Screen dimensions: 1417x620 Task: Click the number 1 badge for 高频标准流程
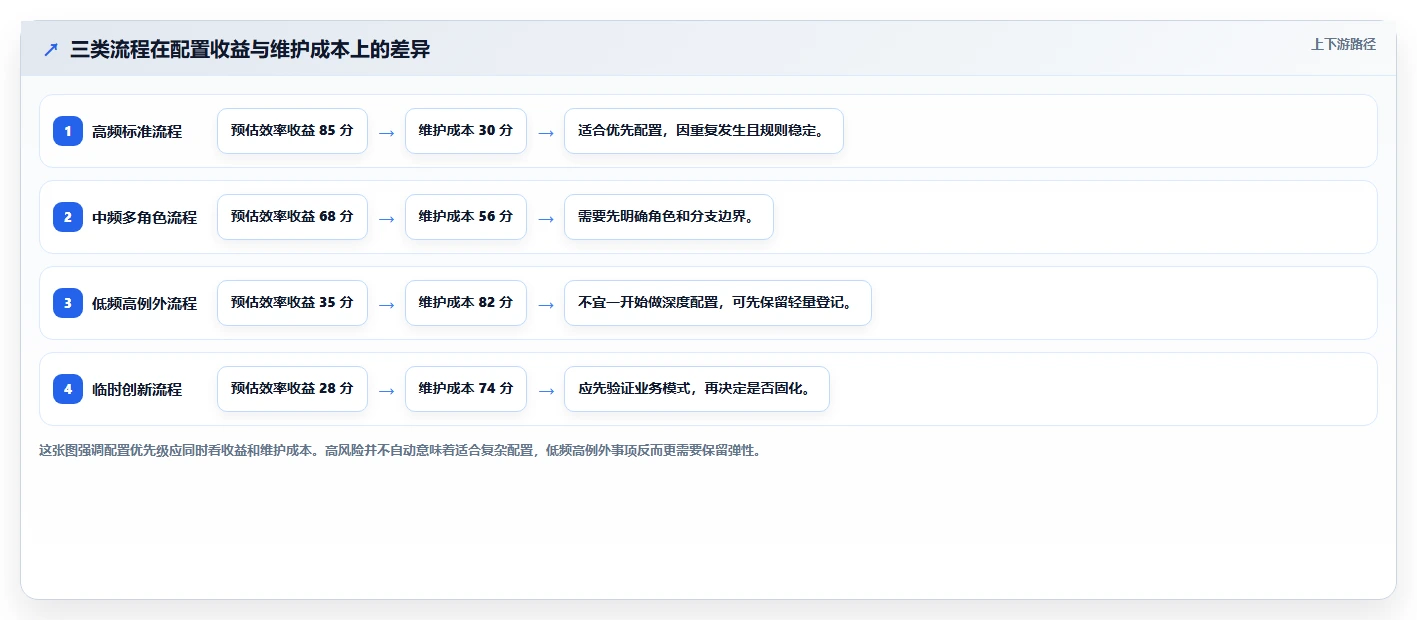68,131
